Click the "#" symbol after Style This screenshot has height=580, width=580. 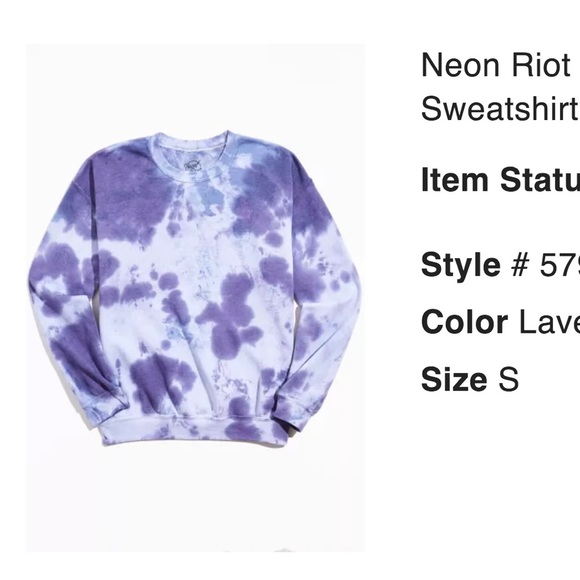click(520, 265)
